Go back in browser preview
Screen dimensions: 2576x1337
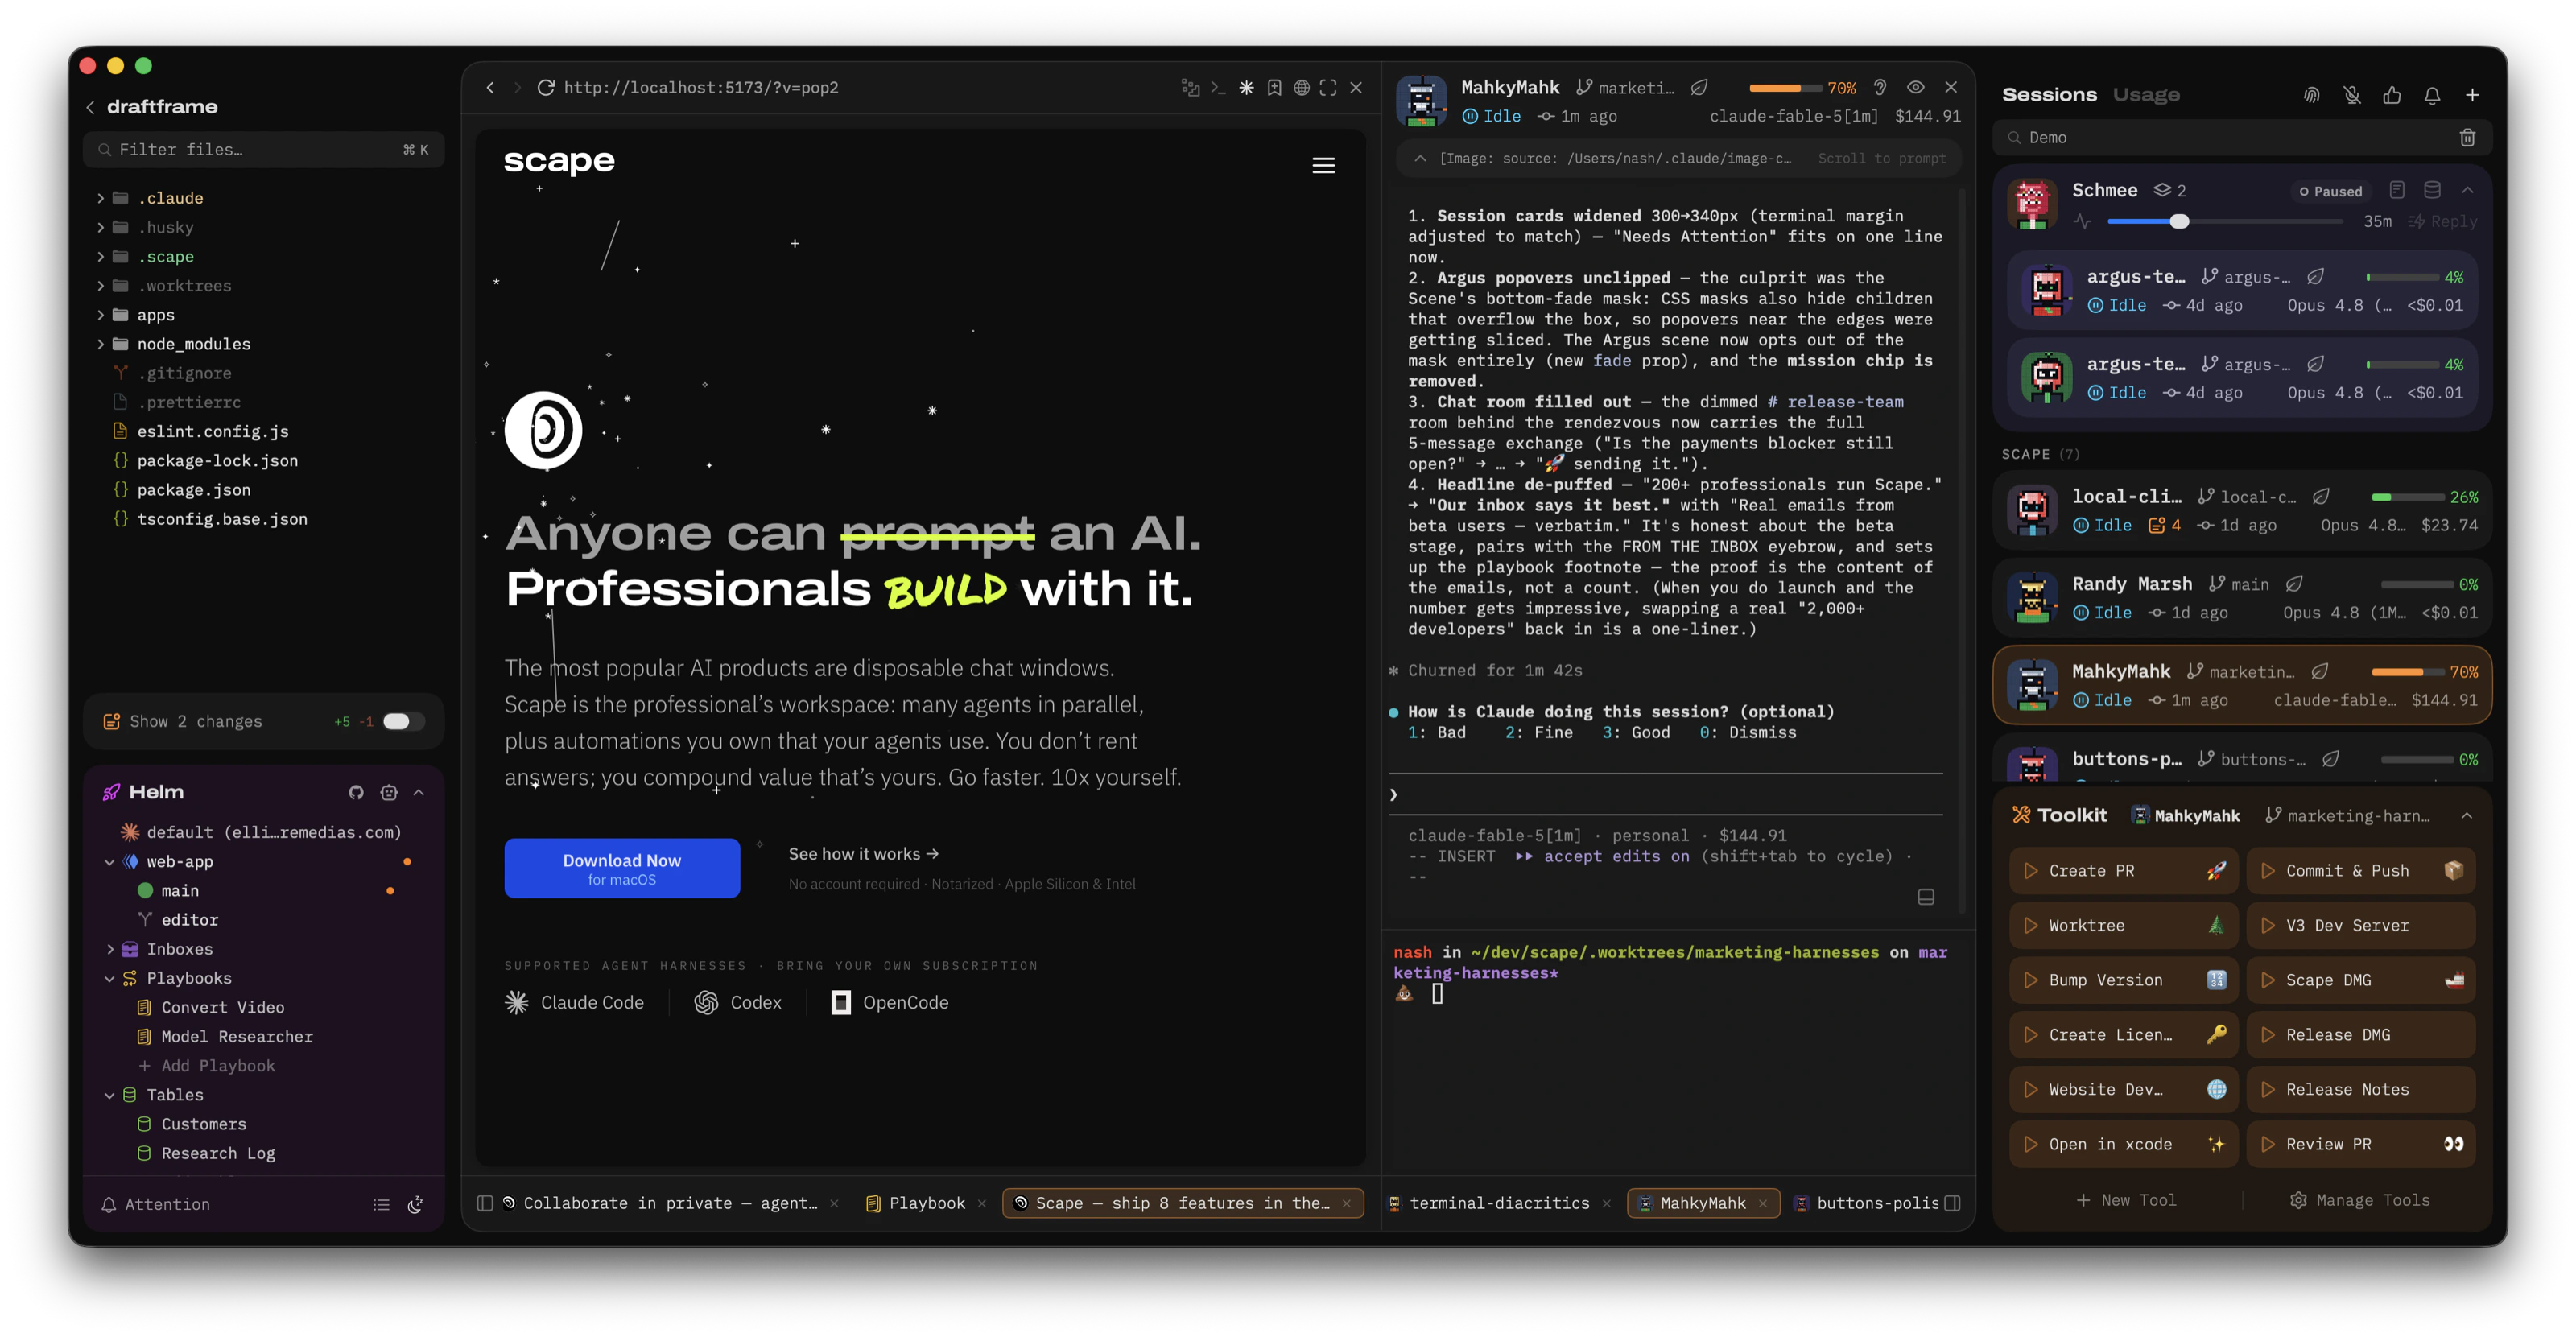point(490,88)
